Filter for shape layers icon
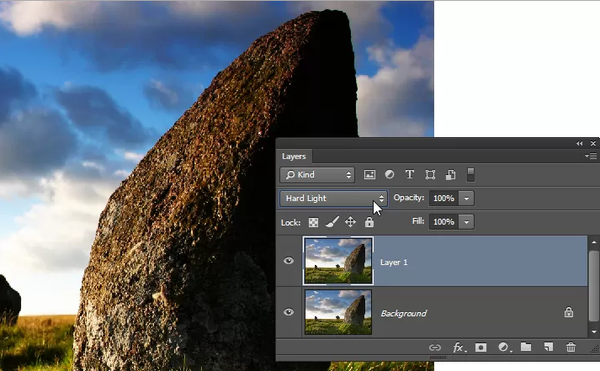600x371 pixels. 430,175
